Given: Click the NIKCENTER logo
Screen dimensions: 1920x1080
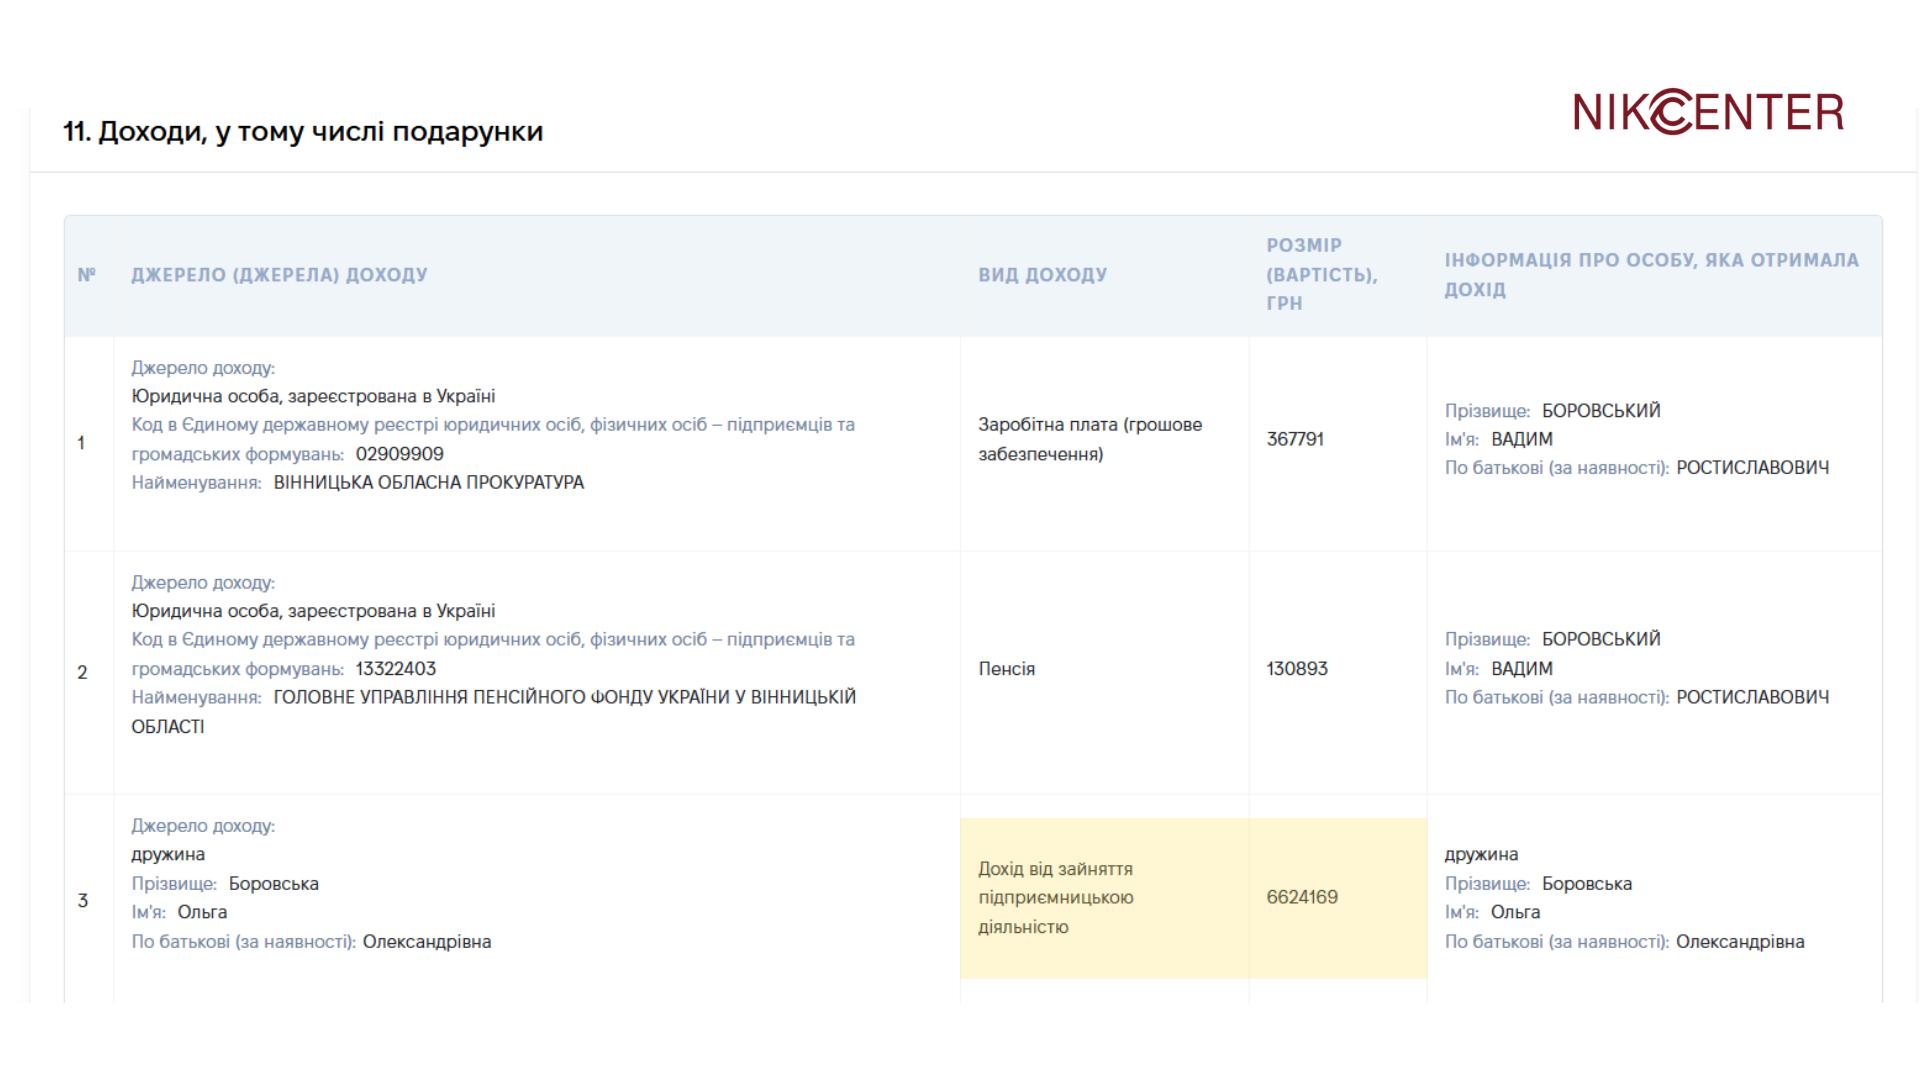Looking at the screenshot, I should coord(1708,112).
